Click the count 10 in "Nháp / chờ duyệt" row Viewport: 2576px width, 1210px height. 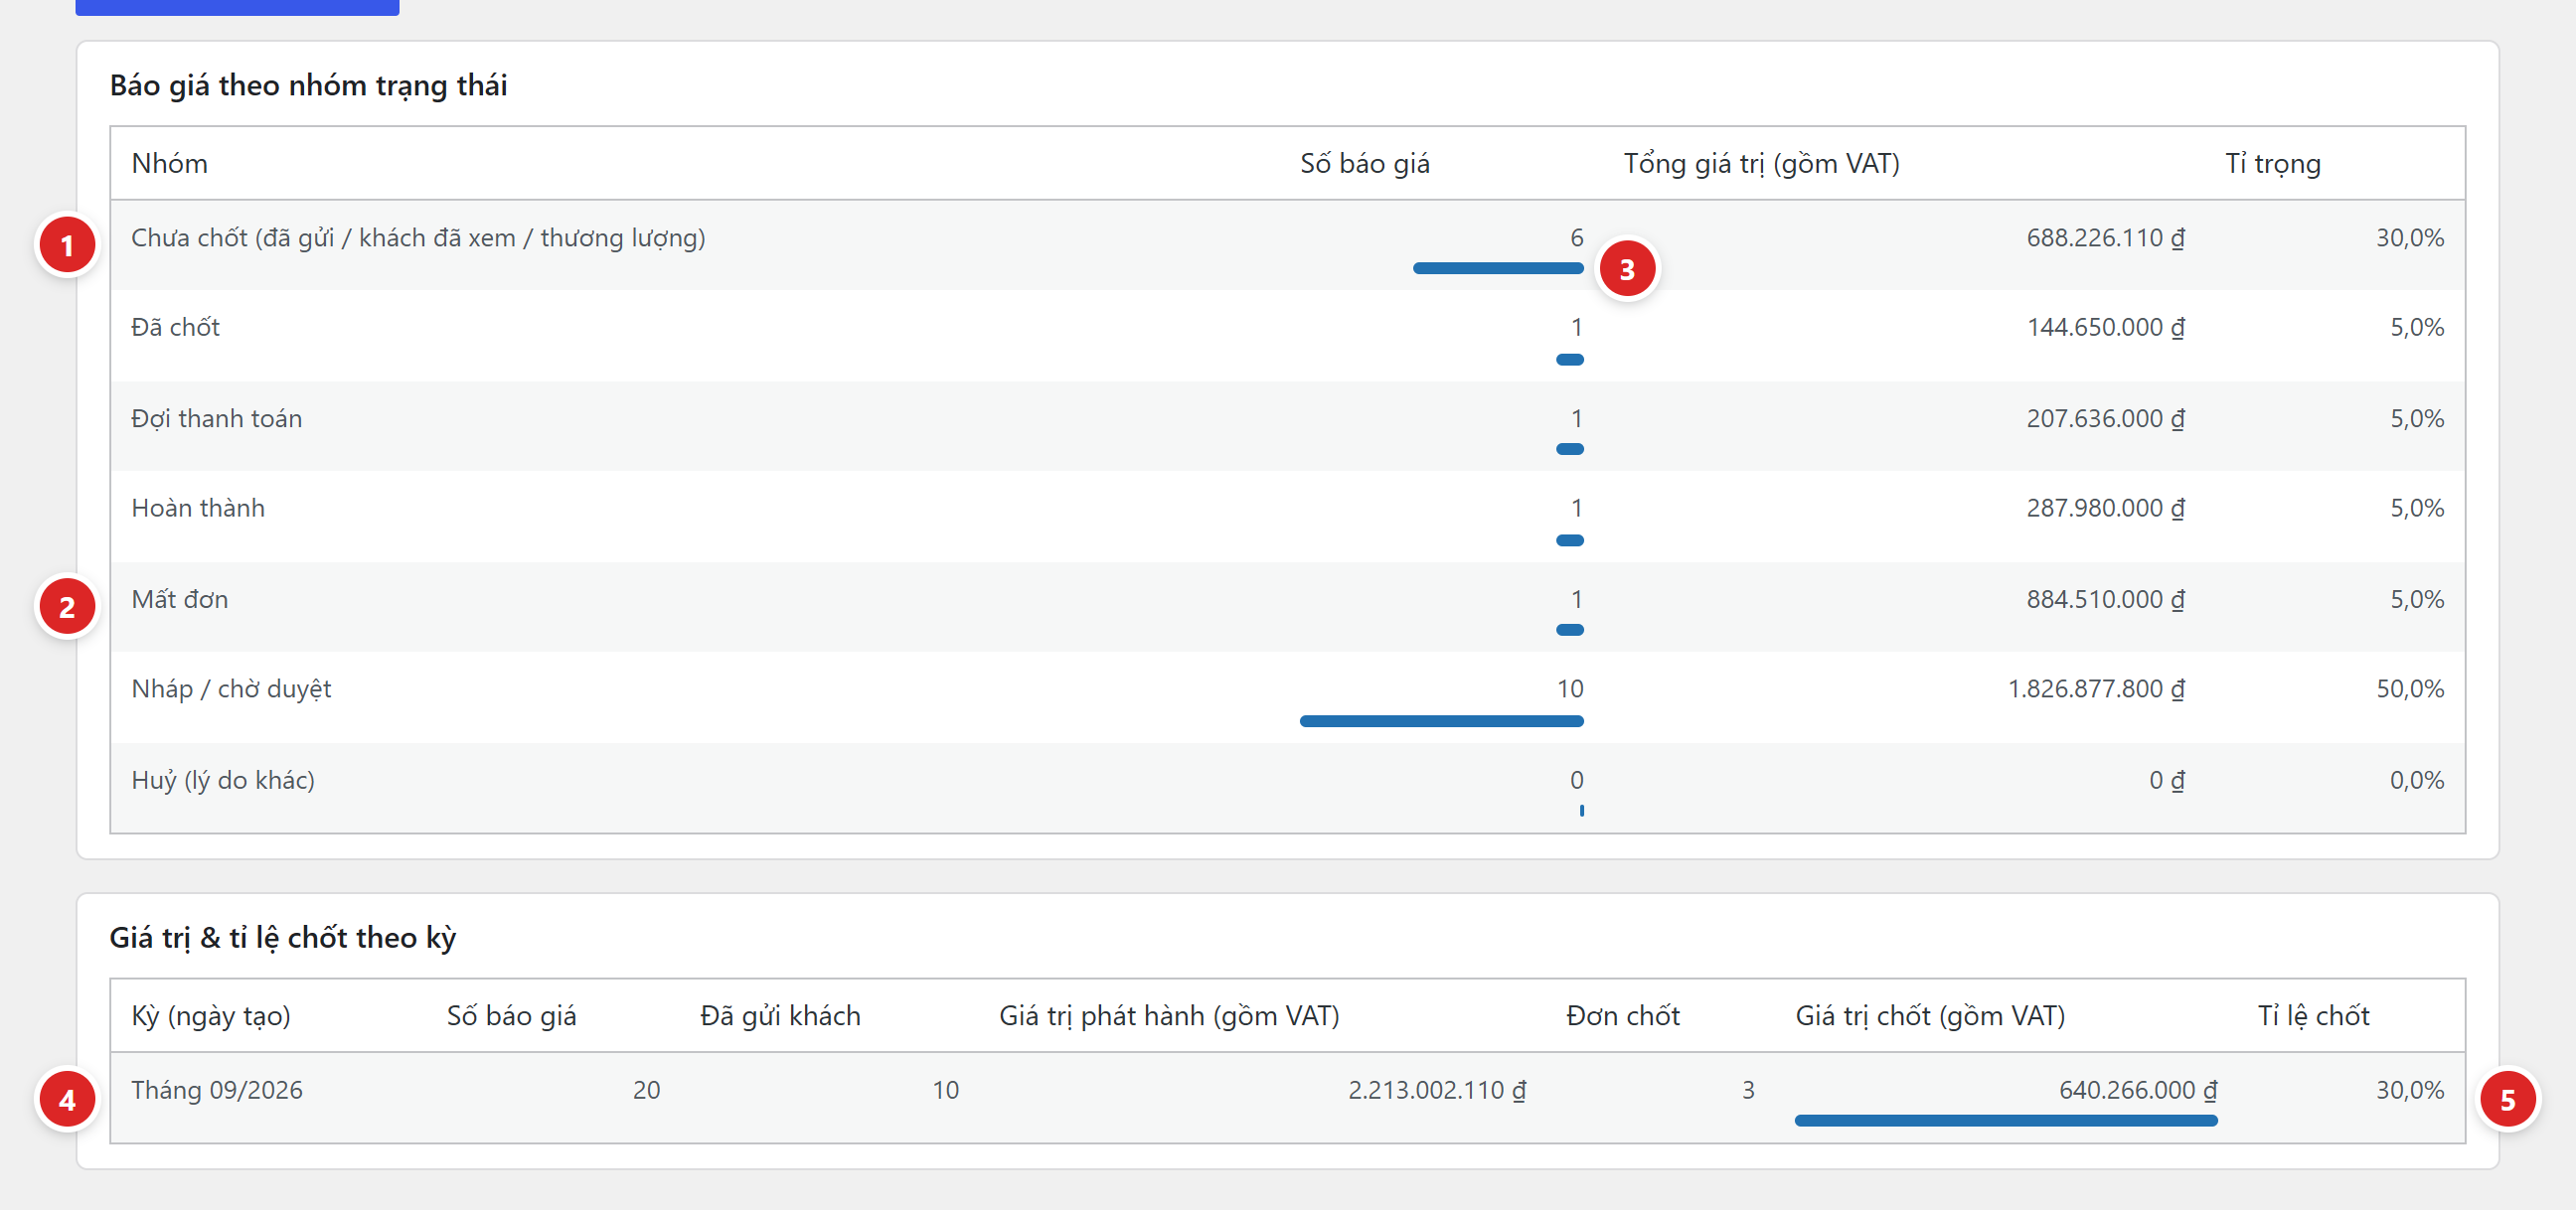(x=1569, y=689)
